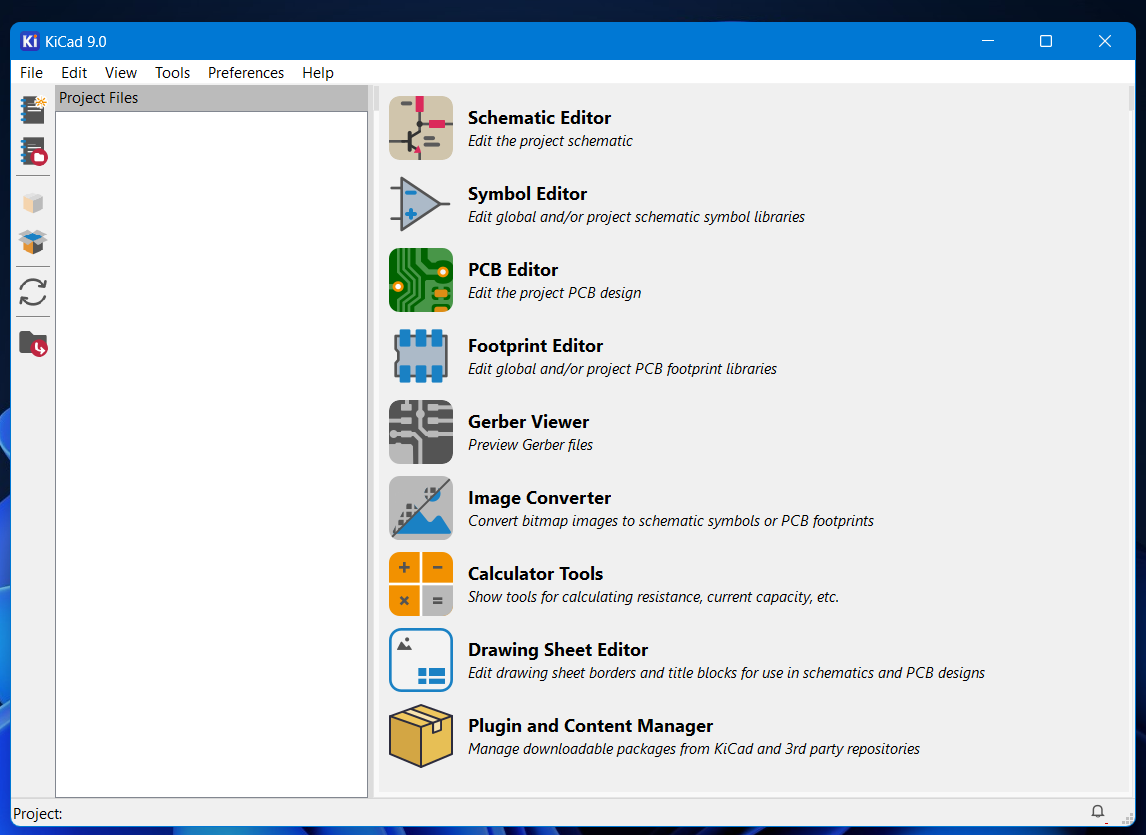Click Plugin and Content Manager title text

591,726
